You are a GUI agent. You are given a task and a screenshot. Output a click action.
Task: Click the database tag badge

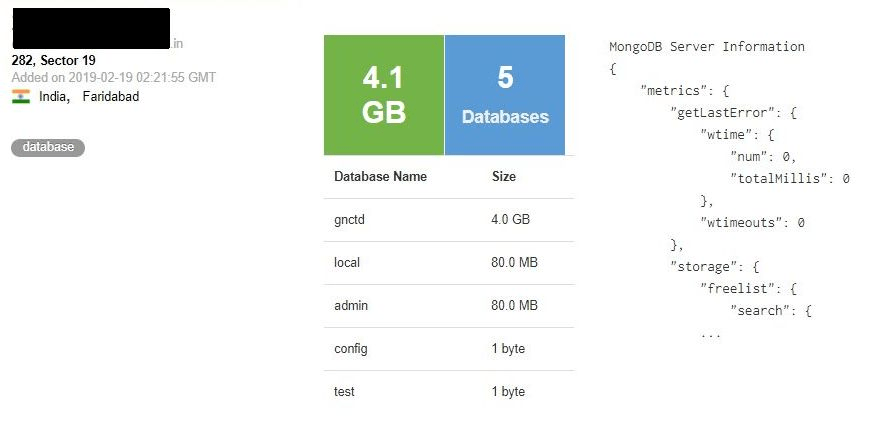point(48,148)
